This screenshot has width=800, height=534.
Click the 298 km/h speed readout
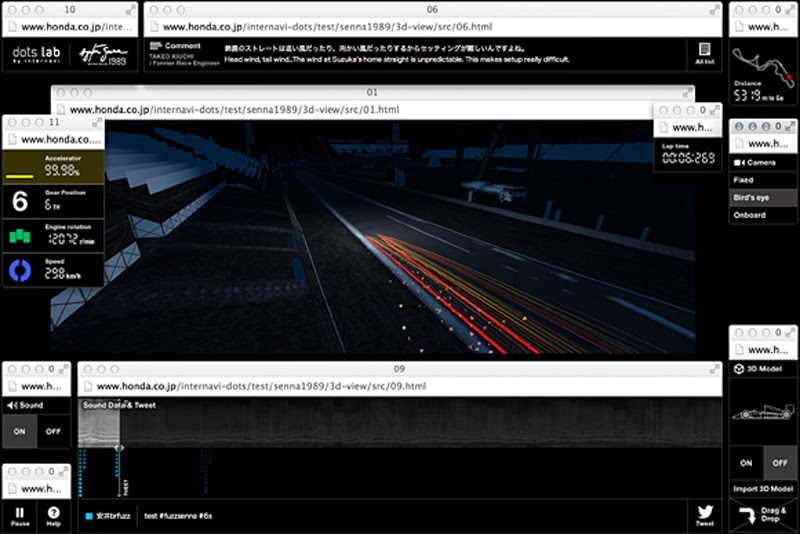[x=63, y=274]
